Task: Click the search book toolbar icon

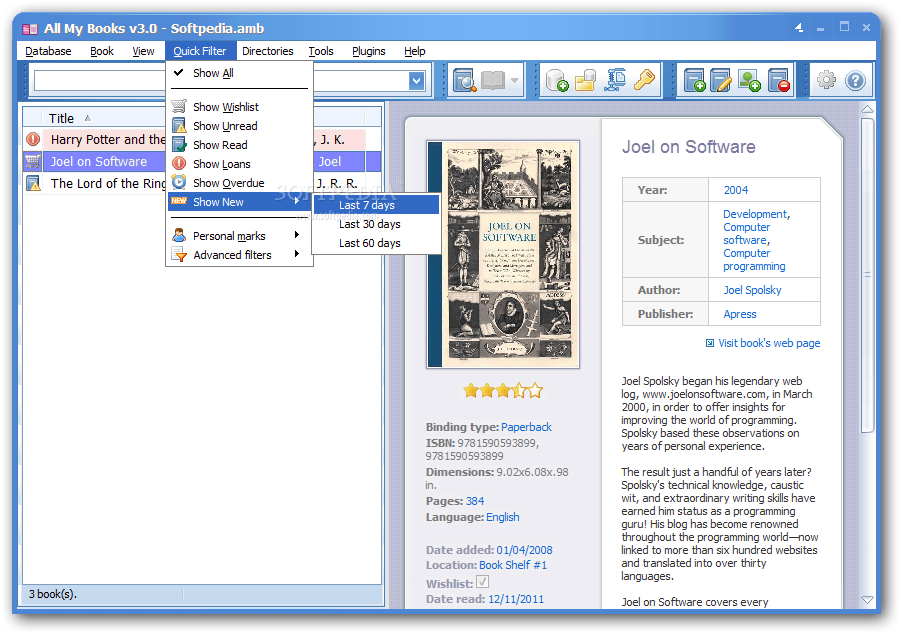Action: click(x=464, y=80)
